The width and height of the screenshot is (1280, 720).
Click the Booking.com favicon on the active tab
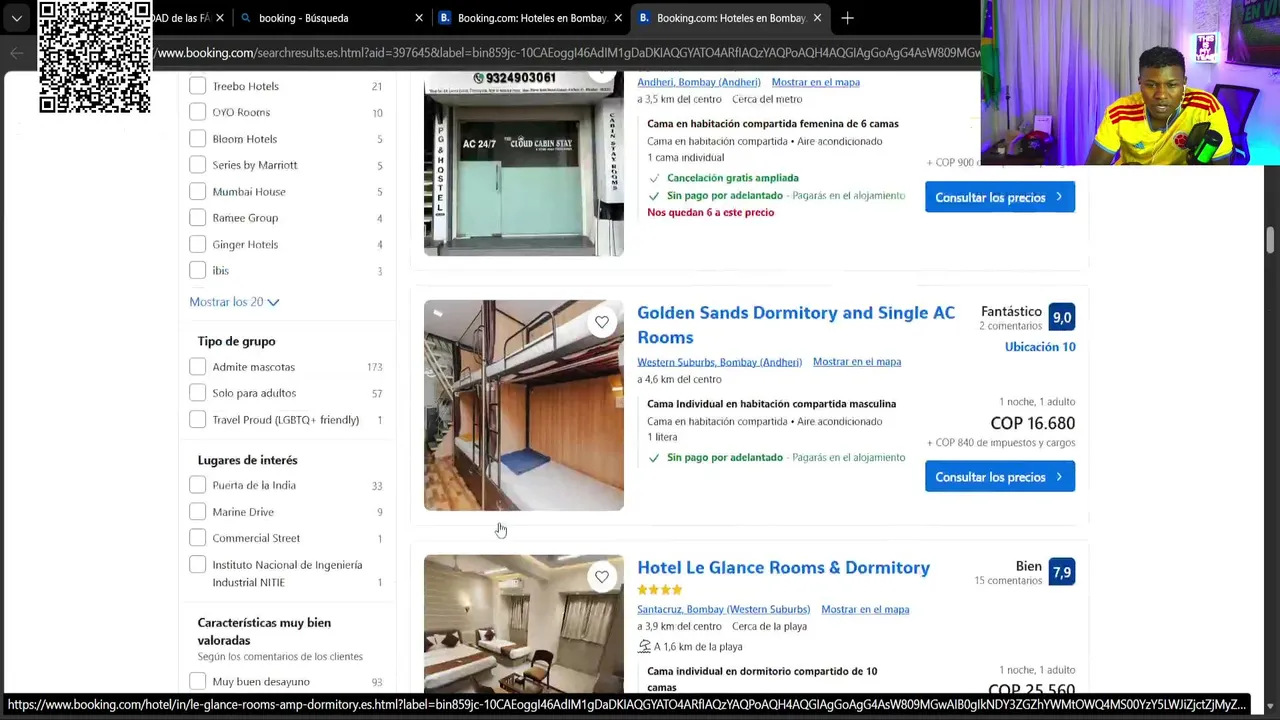tap(644, 18)
